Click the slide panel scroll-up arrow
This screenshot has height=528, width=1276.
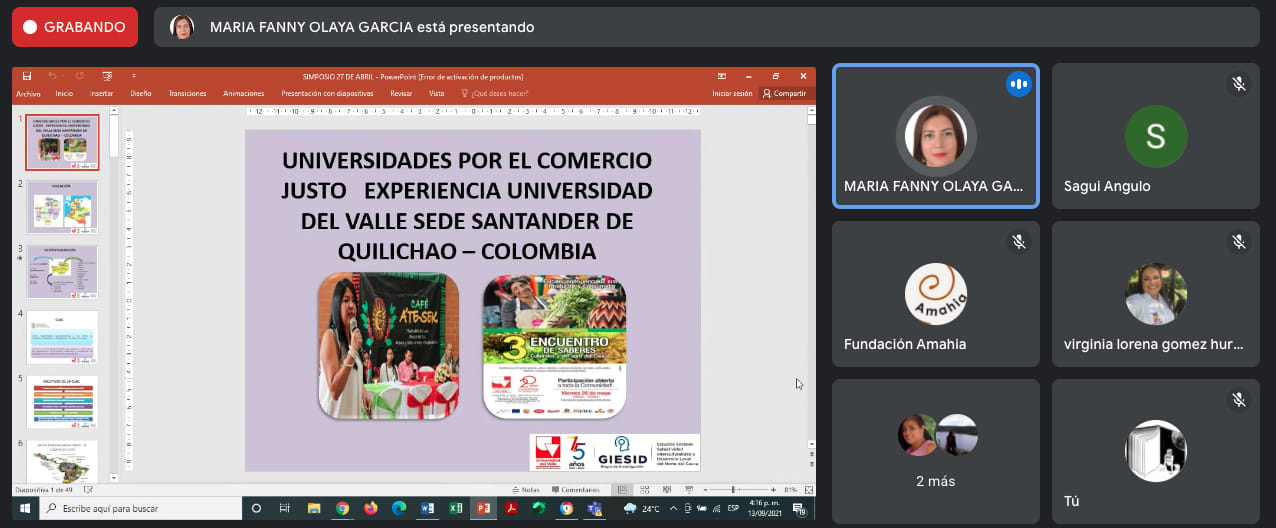click(114, 112)
